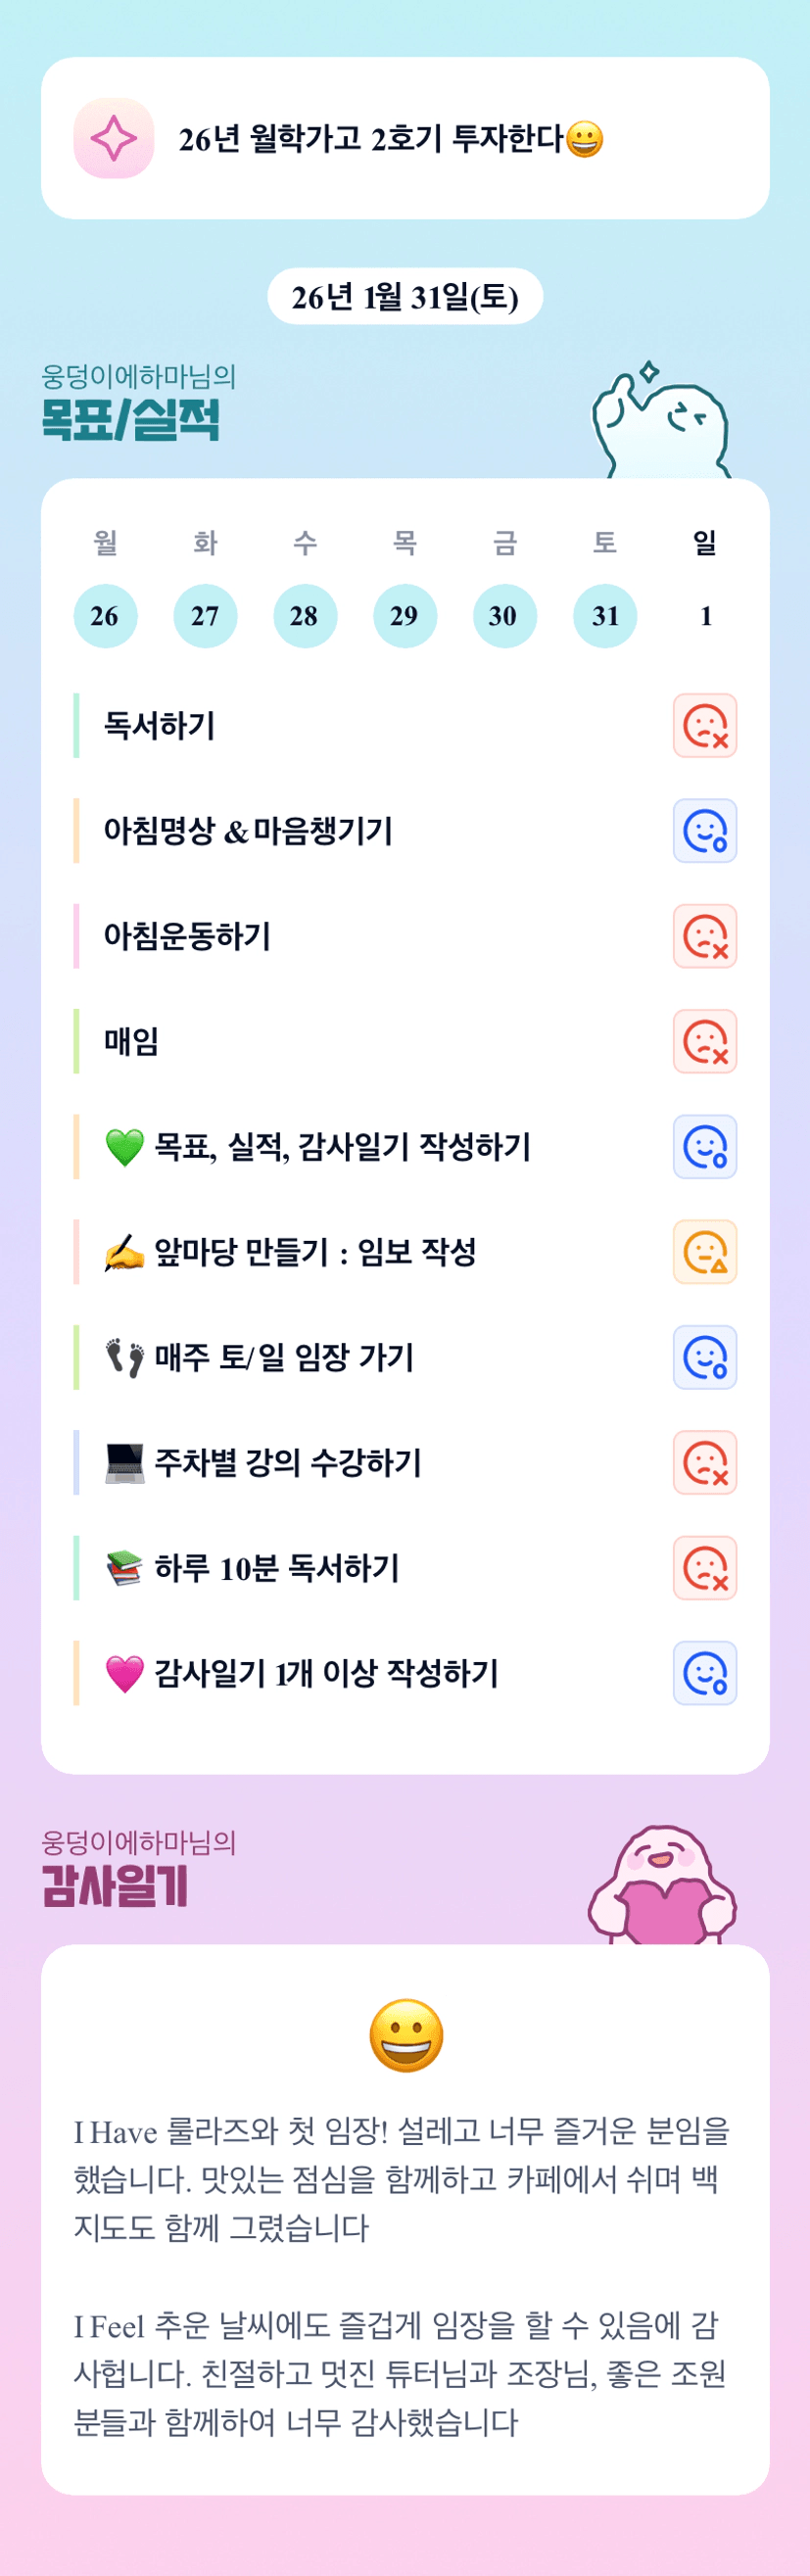
Task: Select Sunday the 1st in week row
Action: (705, 616)
